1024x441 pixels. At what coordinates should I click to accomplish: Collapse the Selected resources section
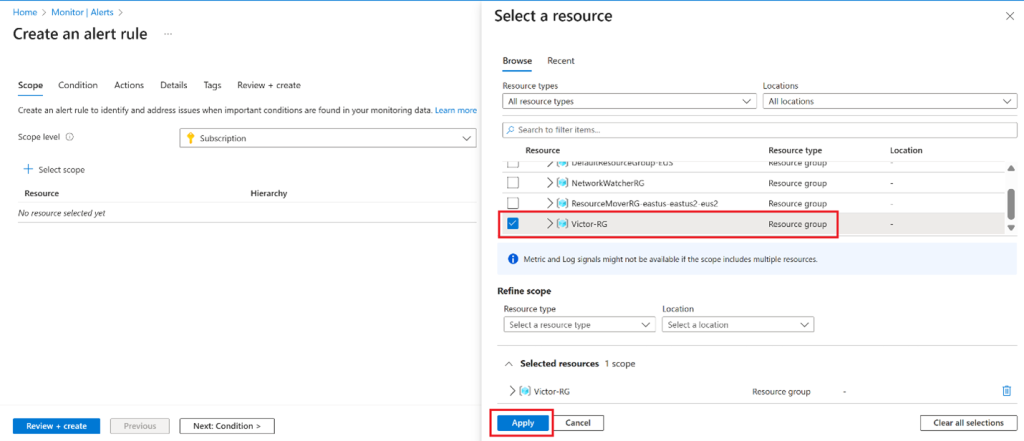pyautogui.click(x=508, y=363)
